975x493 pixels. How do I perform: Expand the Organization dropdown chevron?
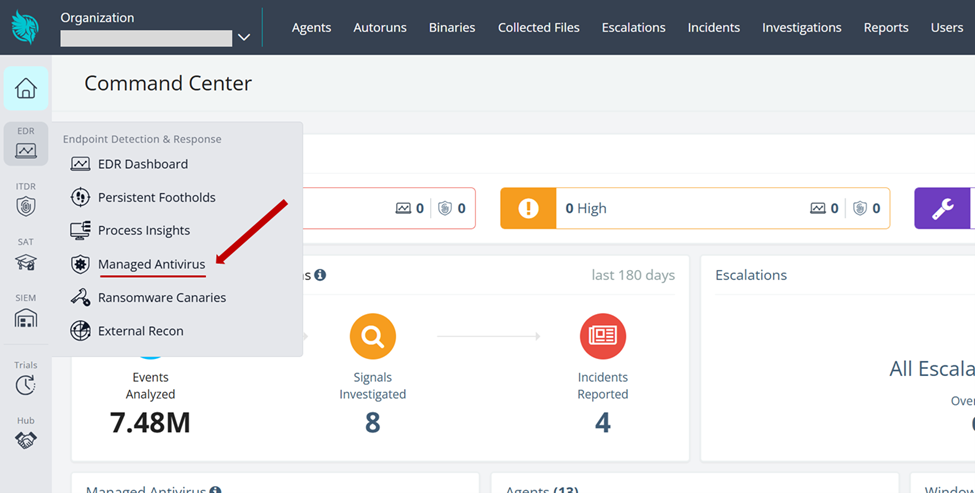244,38
